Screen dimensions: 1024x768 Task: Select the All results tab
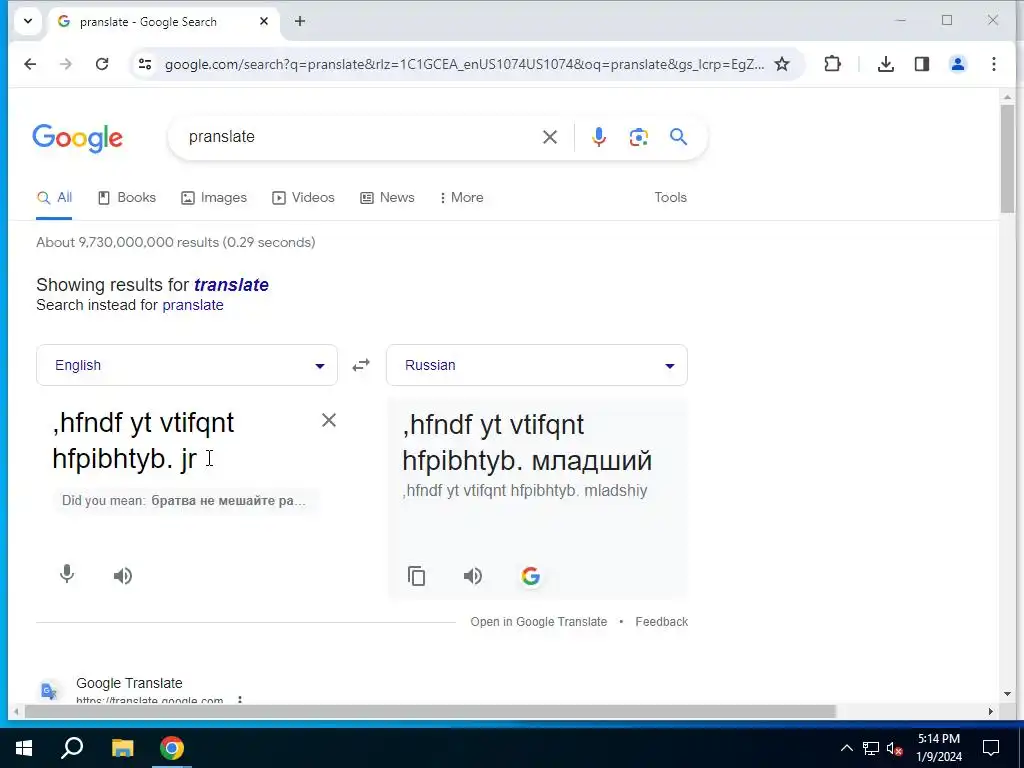[55, 197]
